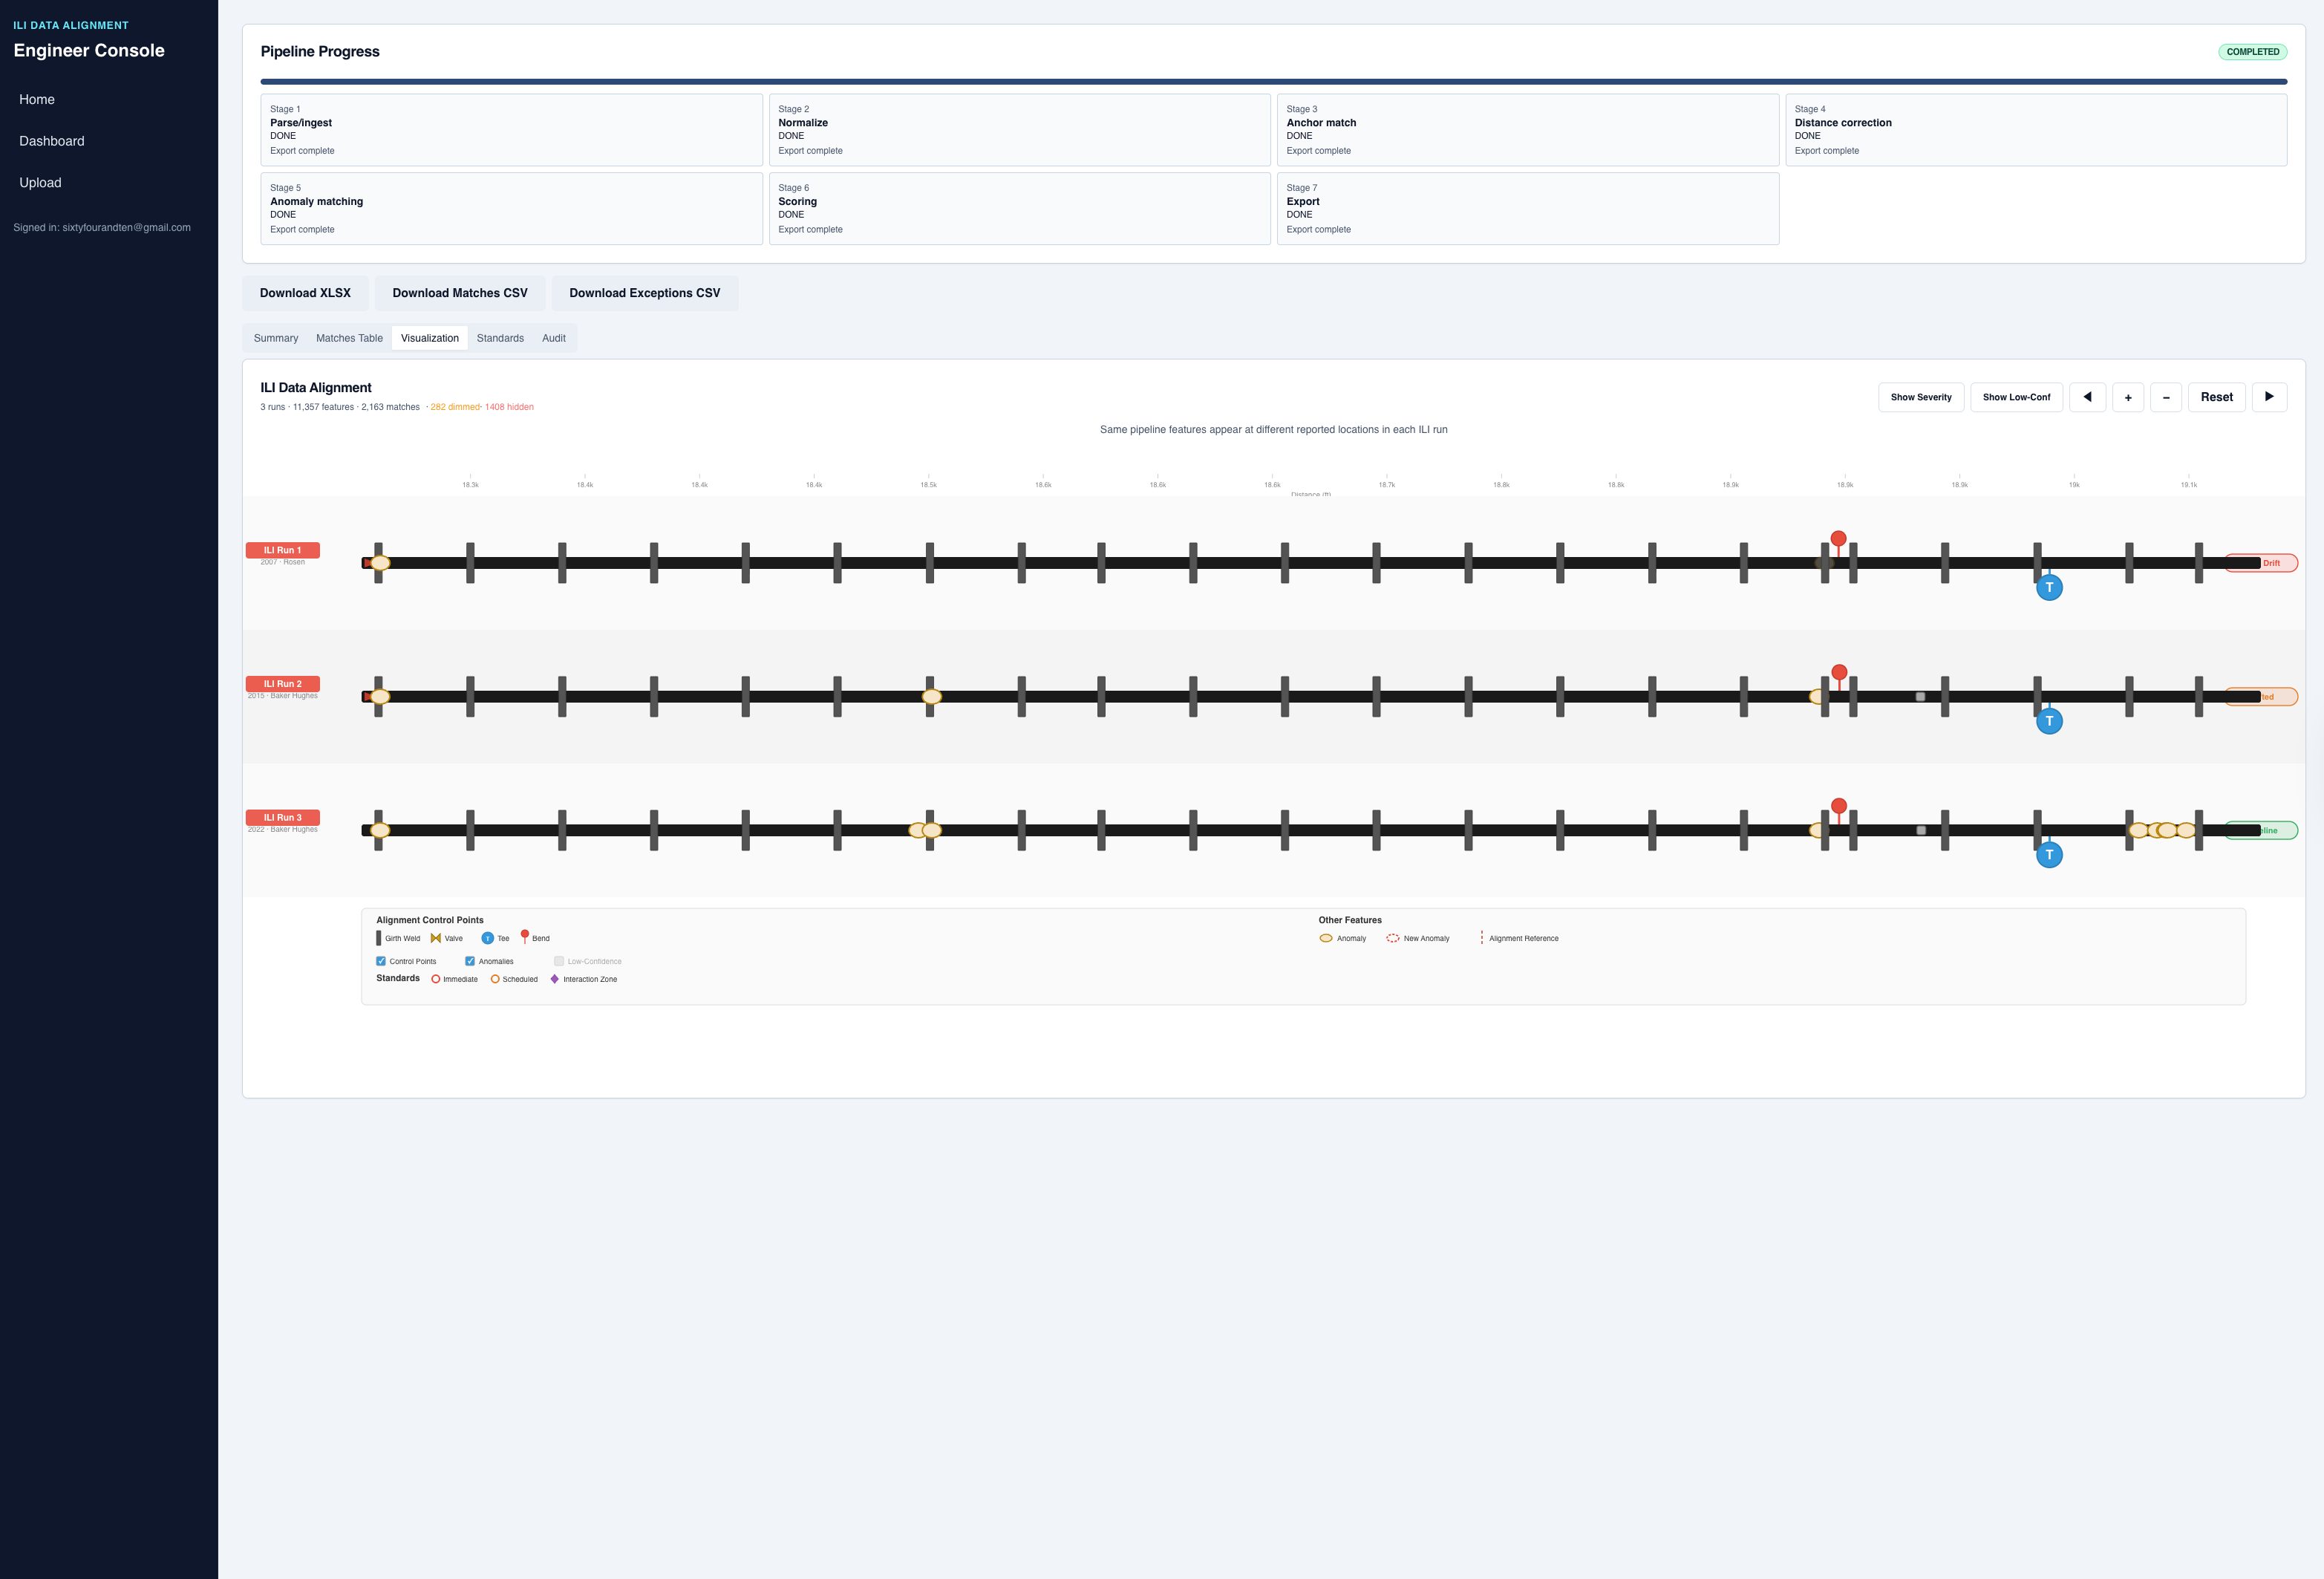The height and width of the screenshot is (1579, 2324).
Task: Toggle the Low-Confidence checkbox
Action: (x=559, y=961)
